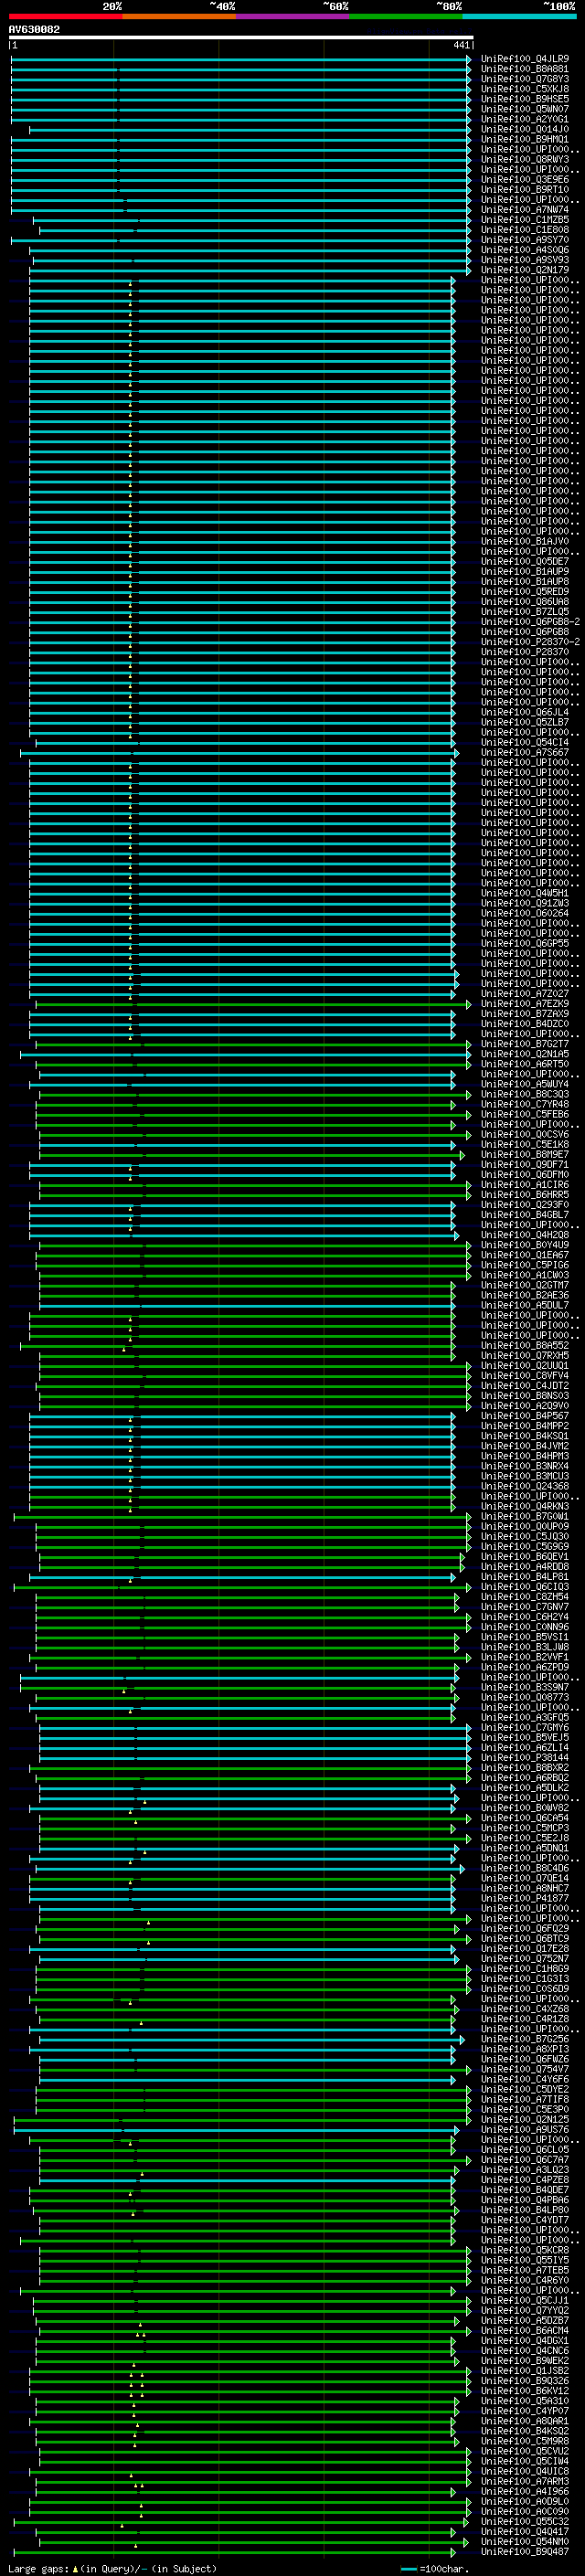Screen dimensions: 585x2576
Task: Pick the UniRef100_A2Y0G1 row label
Action: 524,119
